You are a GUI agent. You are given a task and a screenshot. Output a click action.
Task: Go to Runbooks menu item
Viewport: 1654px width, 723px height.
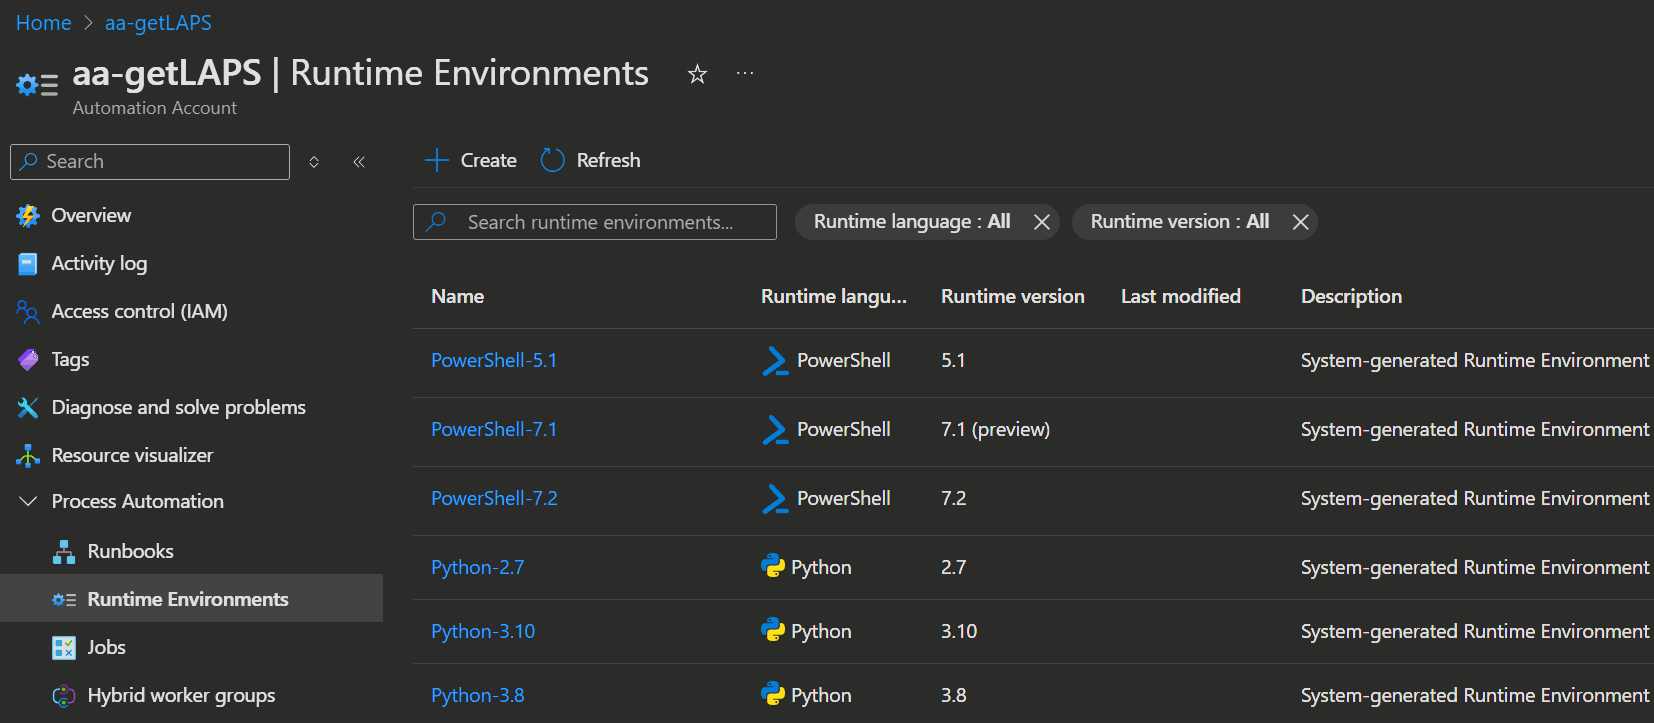tap(130, 551)
